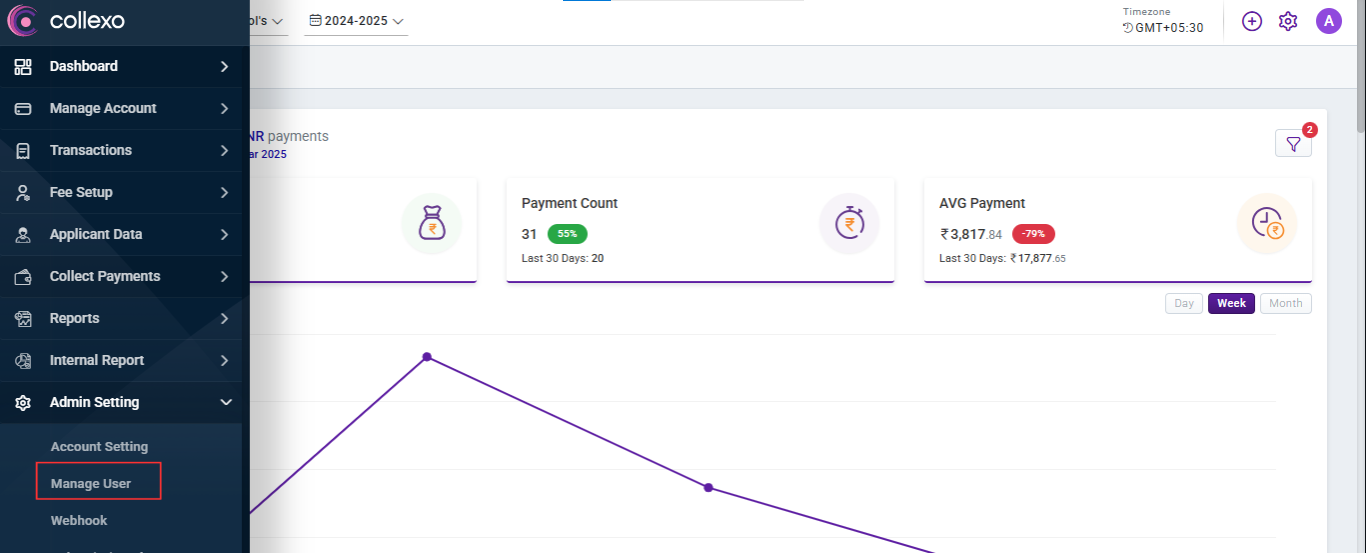This screenshot has width=1366, height=553.
Task: Click the Collexo logo
Action: coord(66,20)
